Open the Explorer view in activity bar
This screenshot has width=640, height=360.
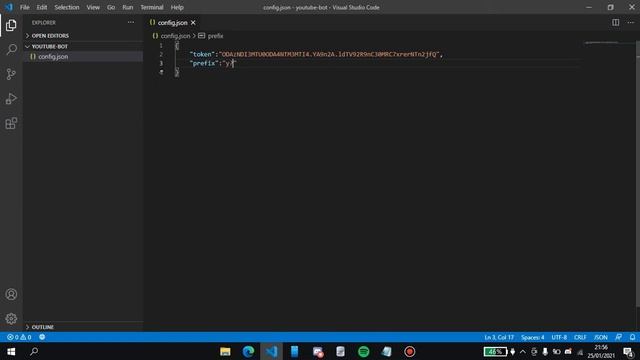[x=11, y=25]
